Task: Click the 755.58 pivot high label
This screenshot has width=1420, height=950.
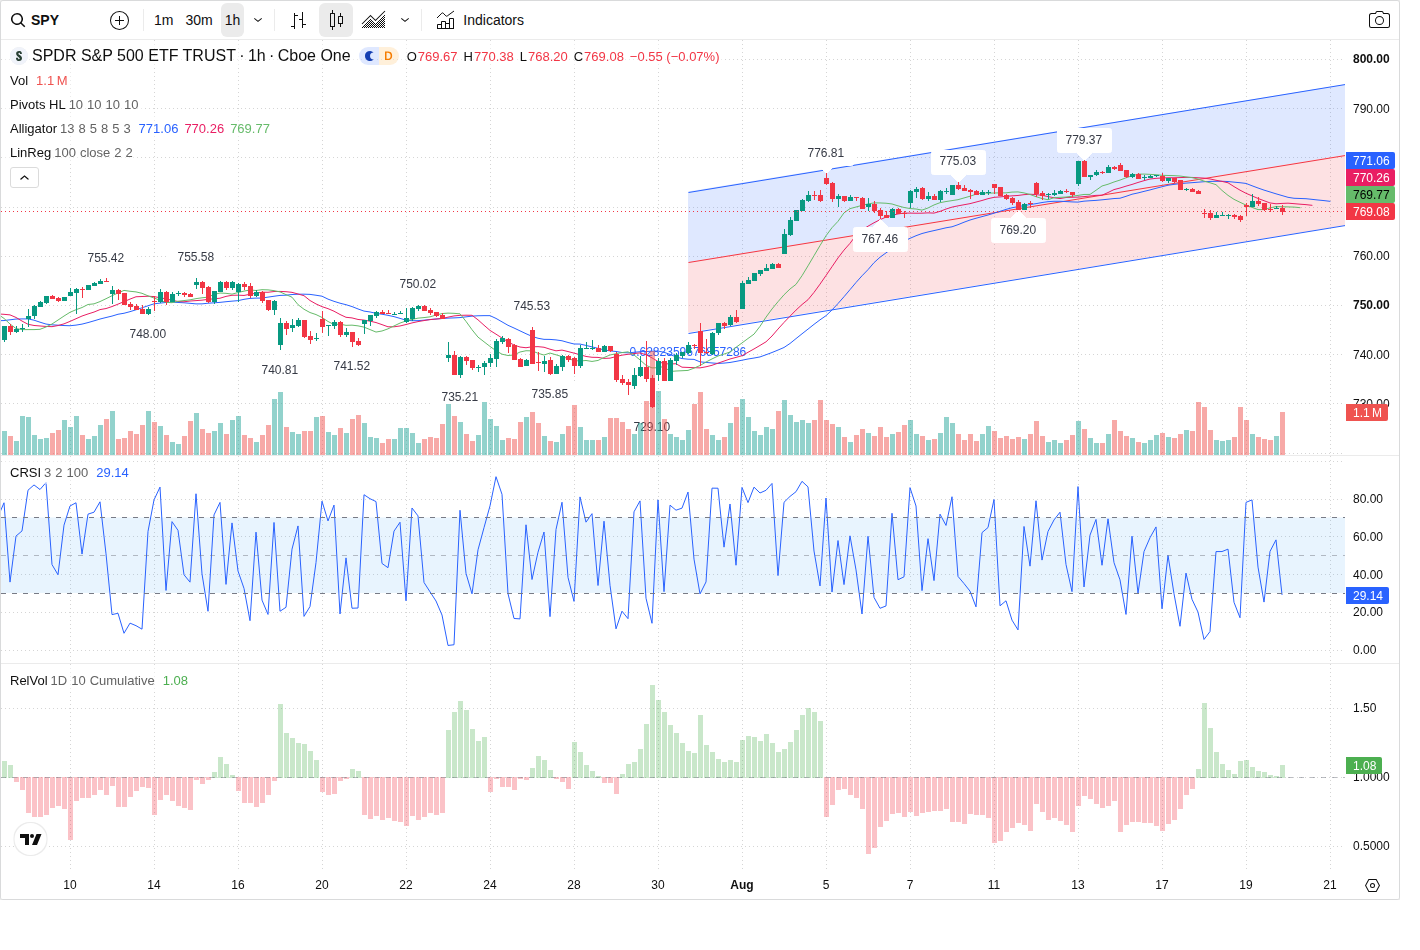Action: (196, 257)
